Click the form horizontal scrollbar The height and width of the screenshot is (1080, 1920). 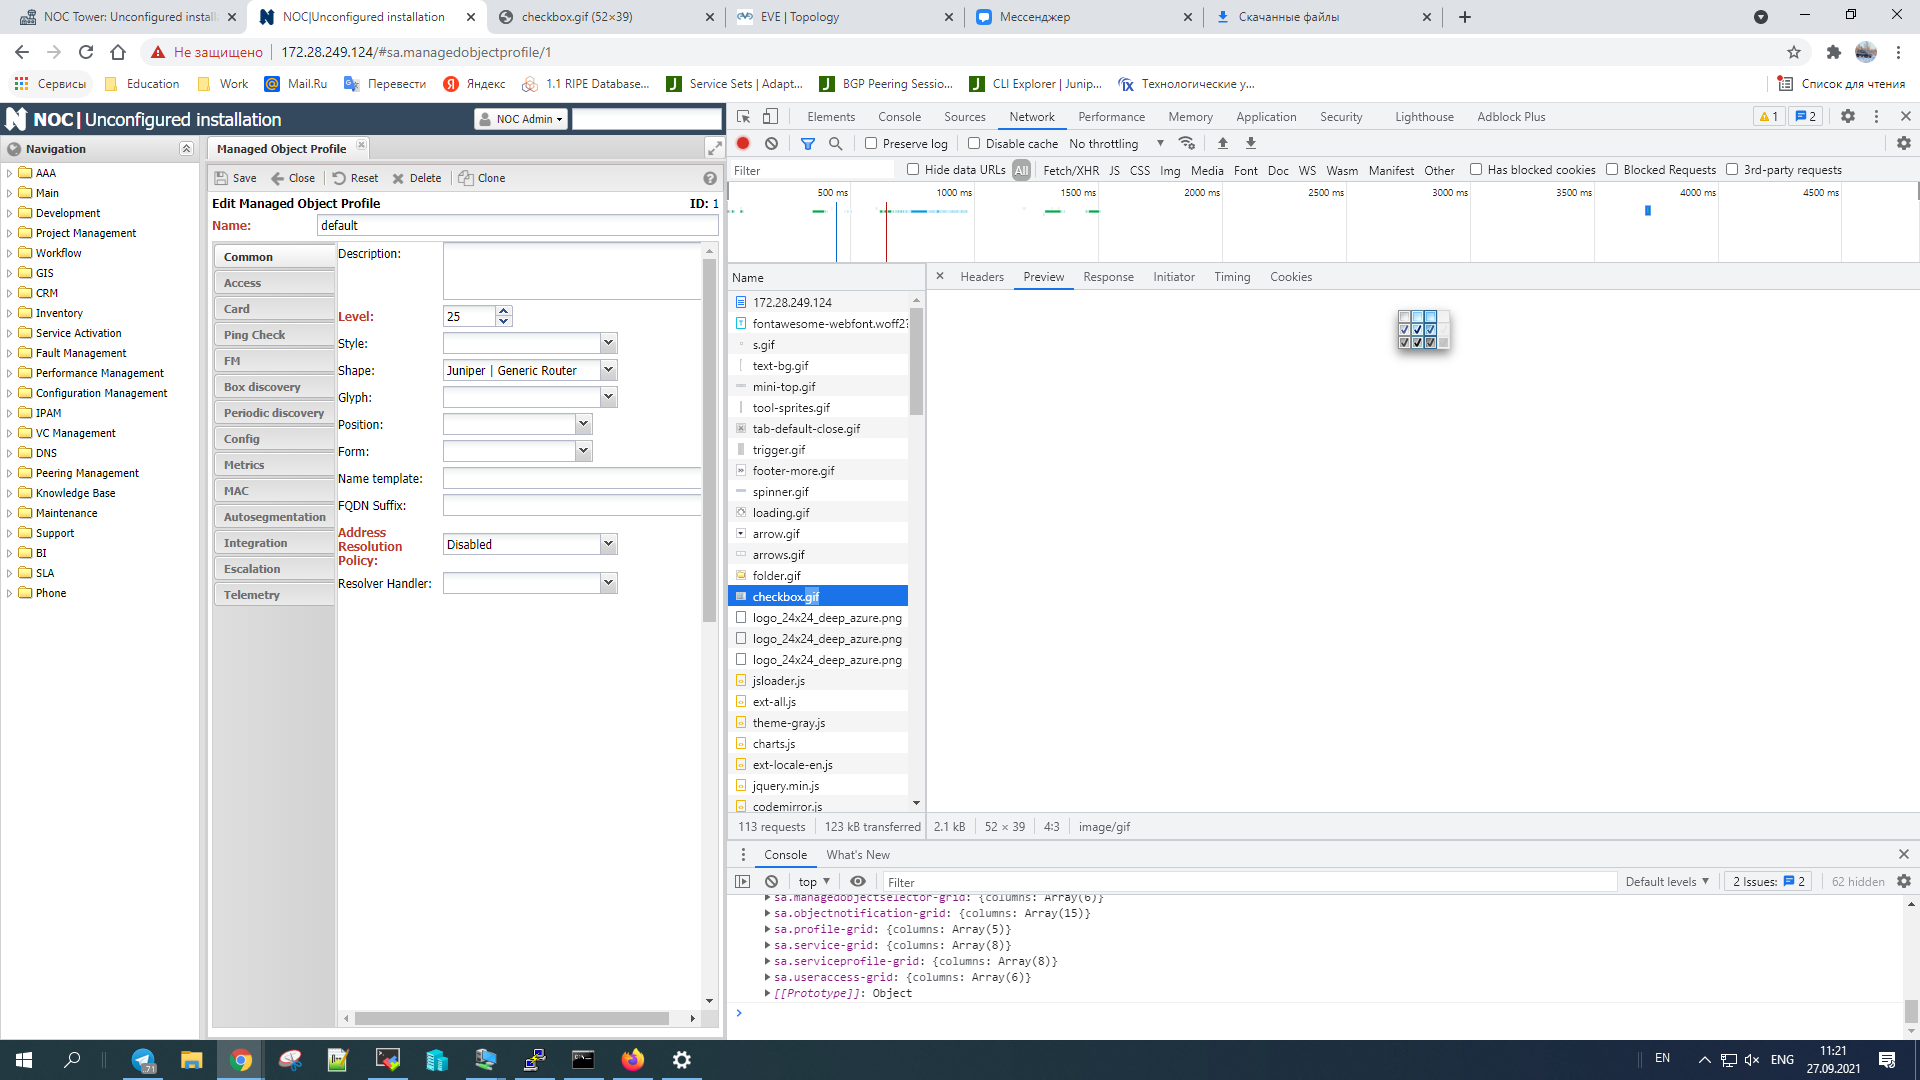click(x=512, y=1018)
